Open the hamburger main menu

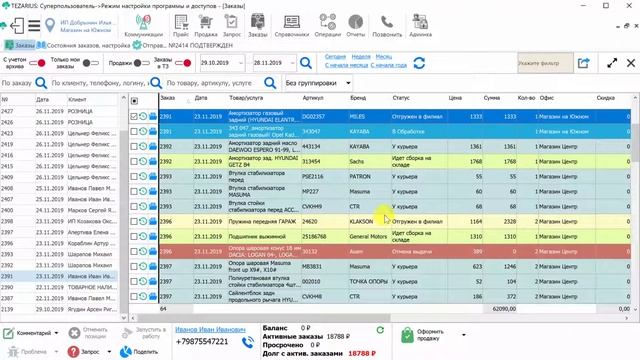34,26
